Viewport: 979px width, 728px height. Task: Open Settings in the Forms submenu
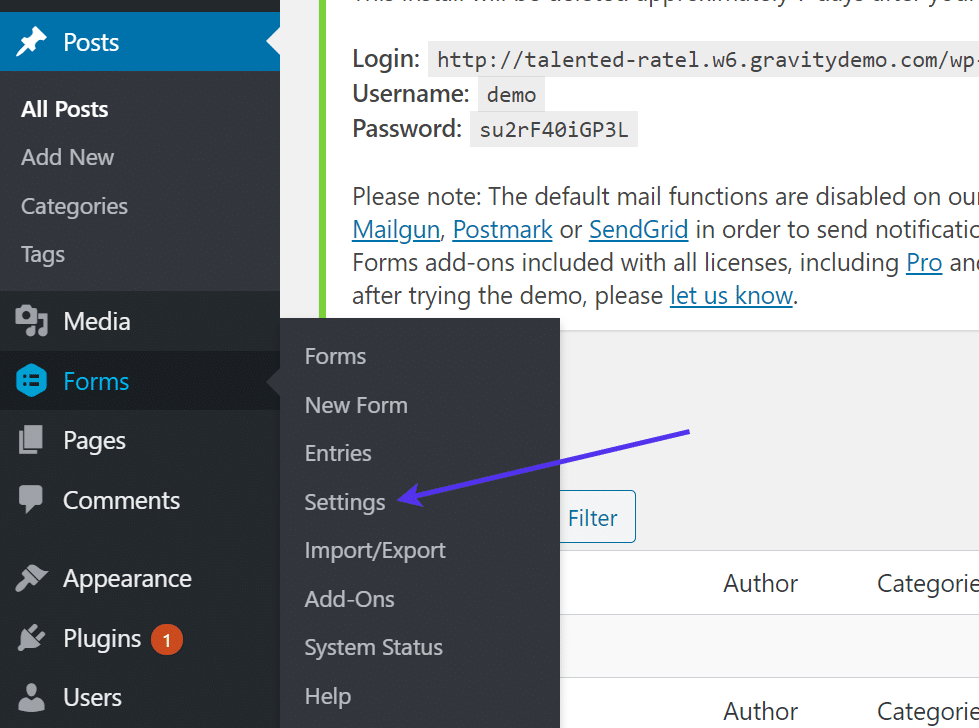[x=345, y=502]
